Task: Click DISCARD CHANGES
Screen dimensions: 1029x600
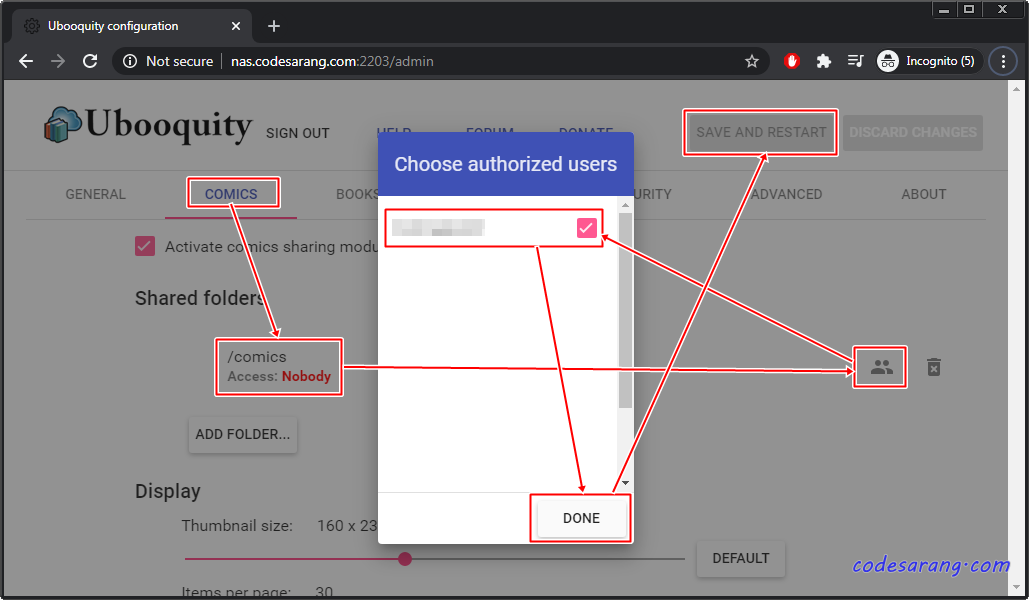Action: [912, 132]
